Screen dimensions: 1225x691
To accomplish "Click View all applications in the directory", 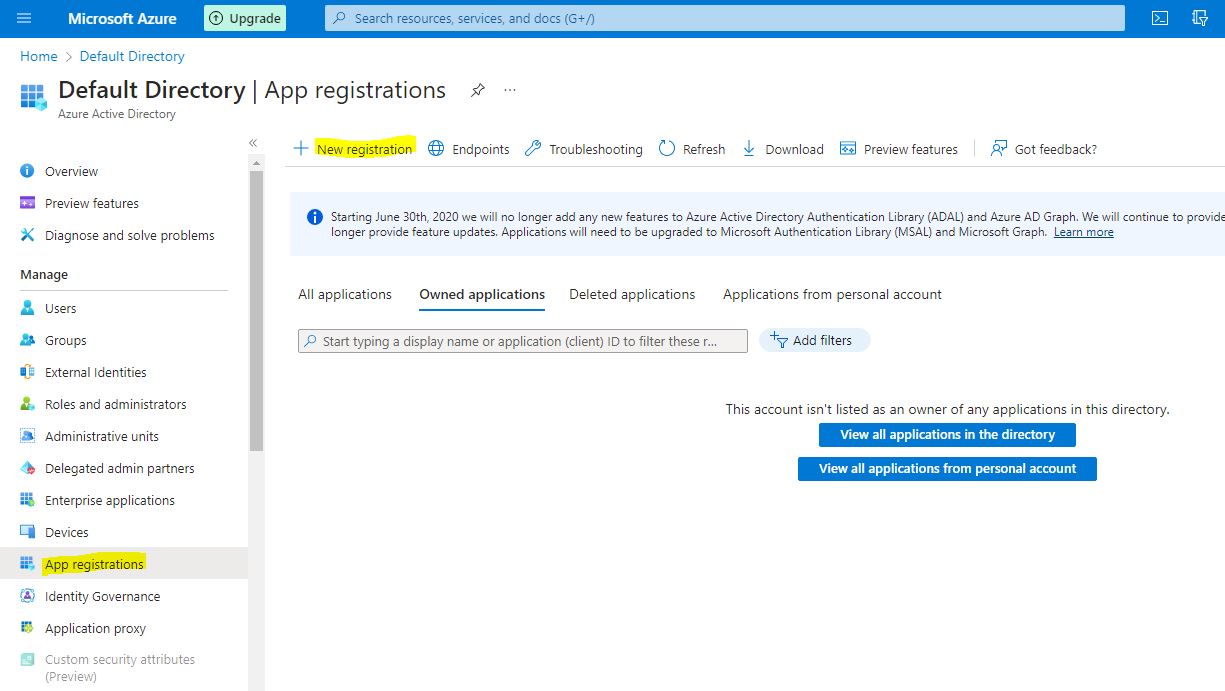I will 947,434.
